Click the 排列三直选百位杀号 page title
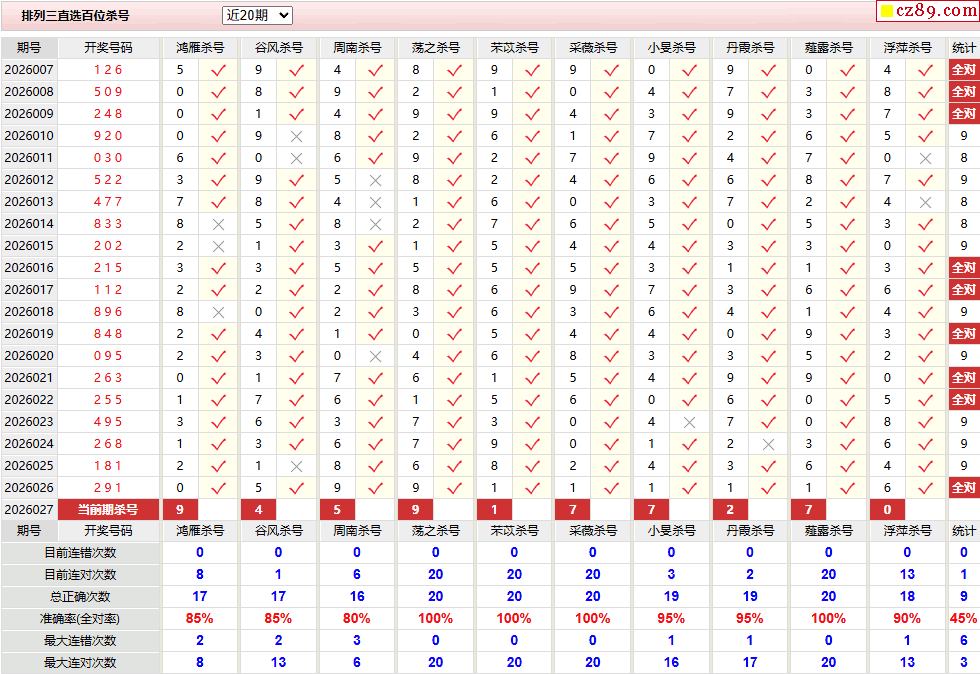The image size is (980, 674). [x=76, y=16]
